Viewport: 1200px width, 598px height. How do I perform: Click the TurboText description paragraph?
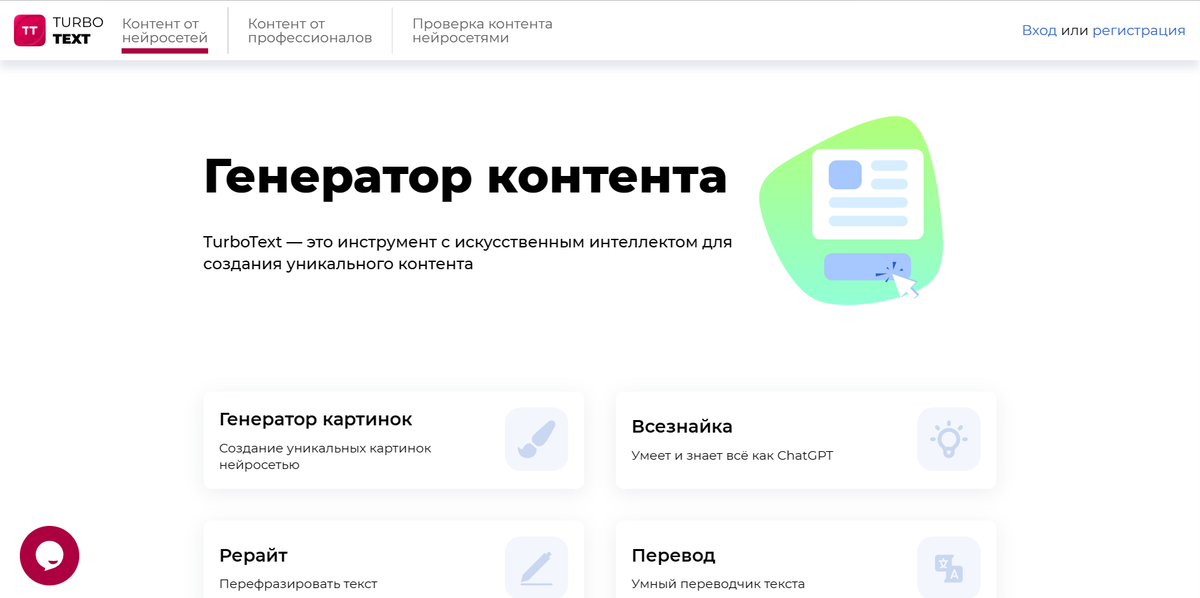pyautogui.click(x=468, y=254)
